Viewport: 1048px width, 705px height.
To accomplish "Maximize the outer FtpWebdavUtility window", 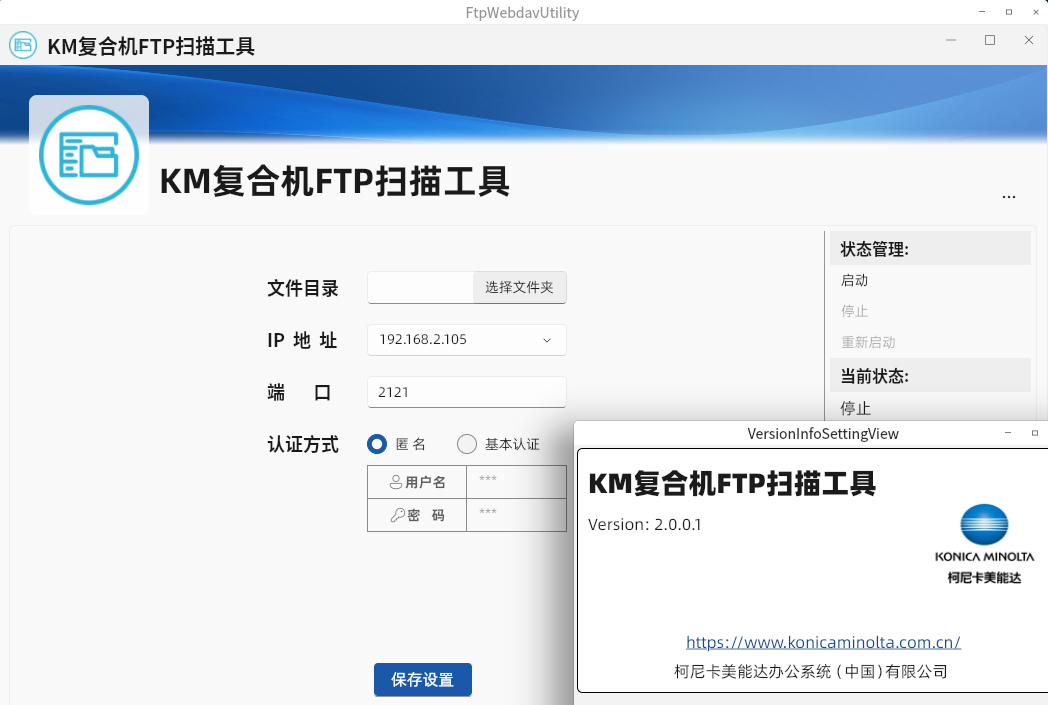I will 1009,12.
